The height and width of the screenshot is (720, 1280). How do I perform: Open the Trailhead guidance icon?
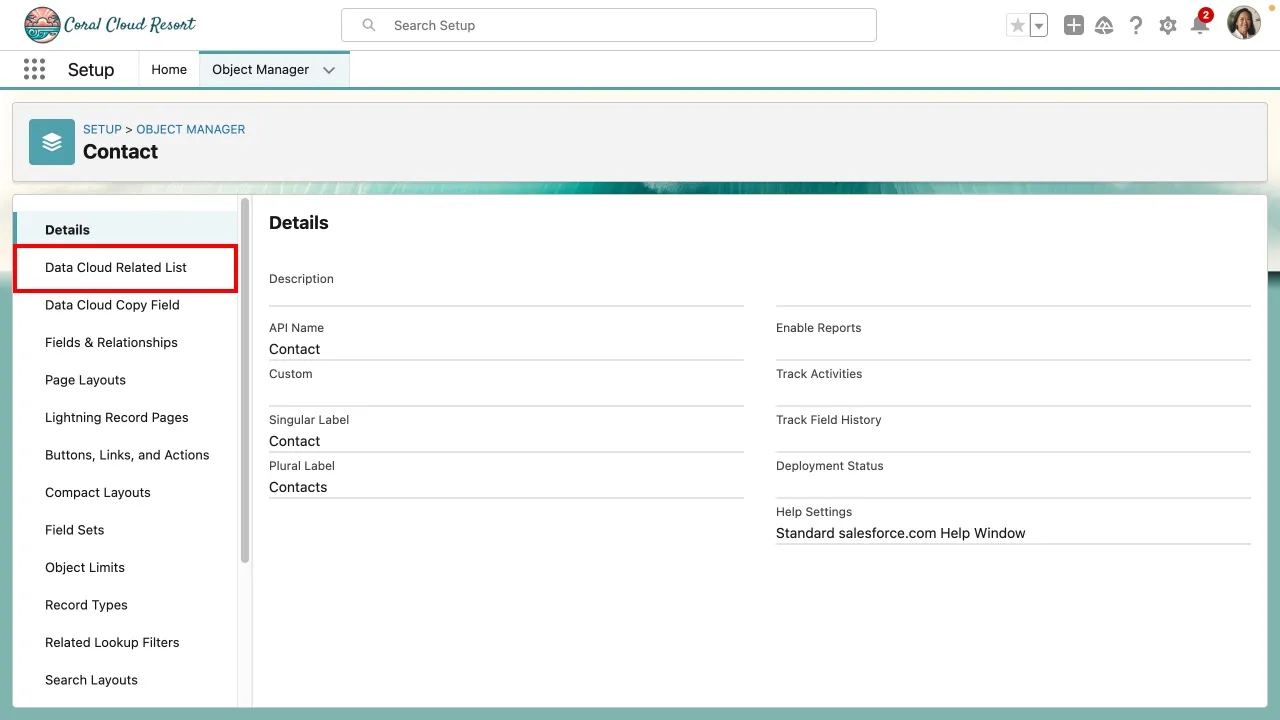tap(1104, 26)
